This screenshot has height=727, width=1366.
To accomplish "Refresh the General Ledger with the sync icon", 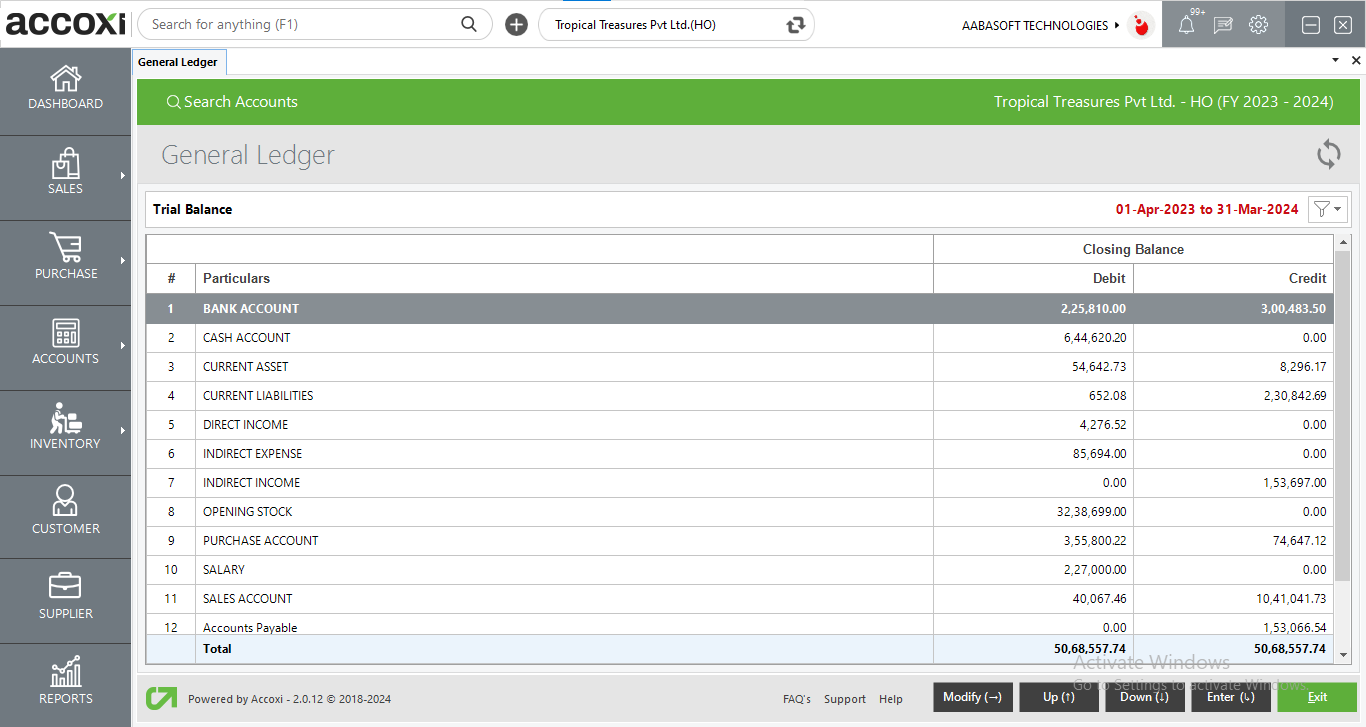I will (1328, 154).
